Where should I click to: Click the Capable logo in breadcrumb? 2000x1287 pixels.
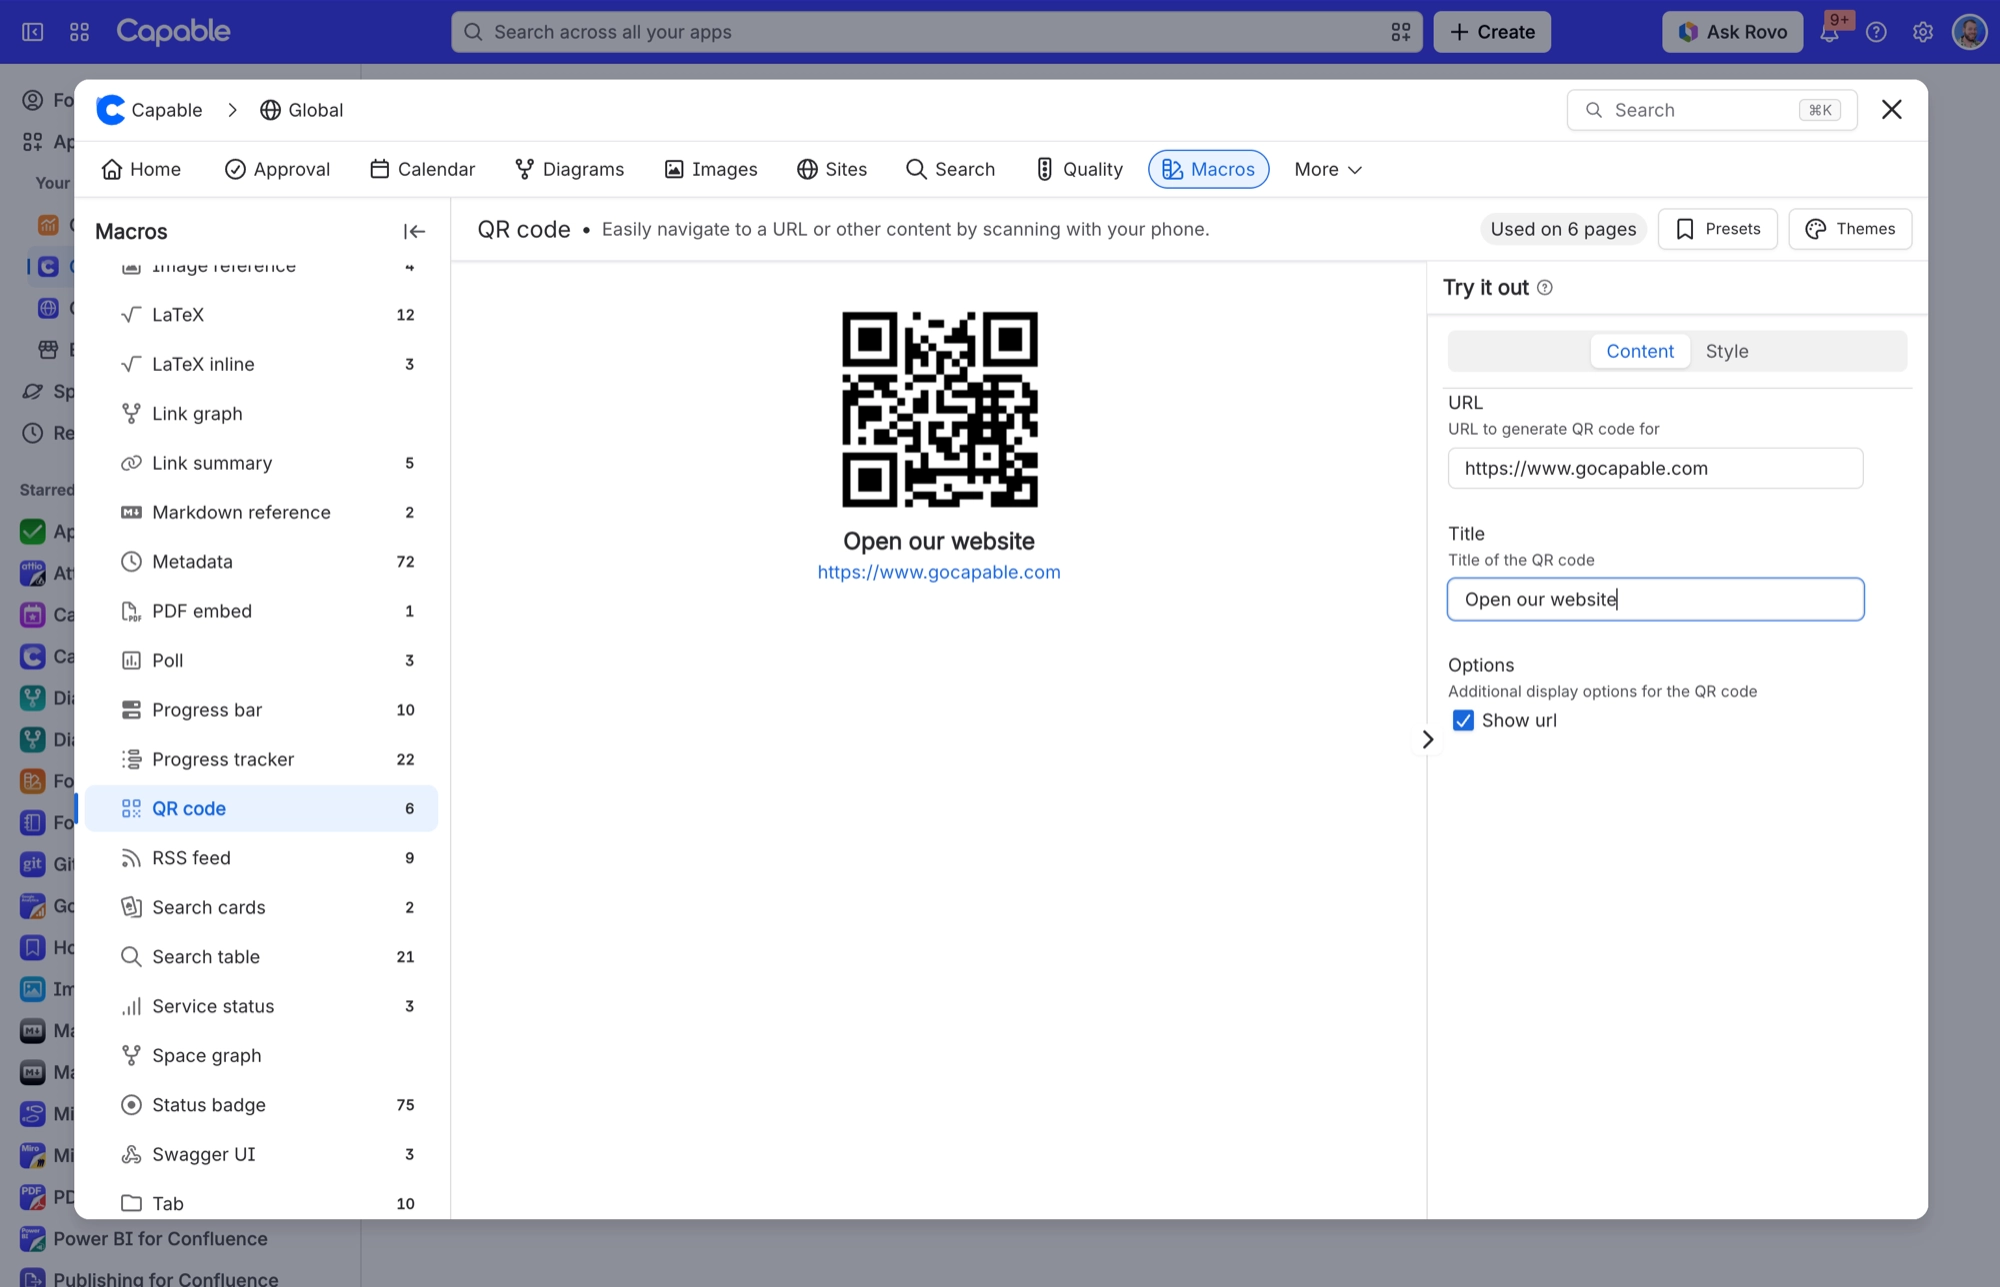click(111, 110)
